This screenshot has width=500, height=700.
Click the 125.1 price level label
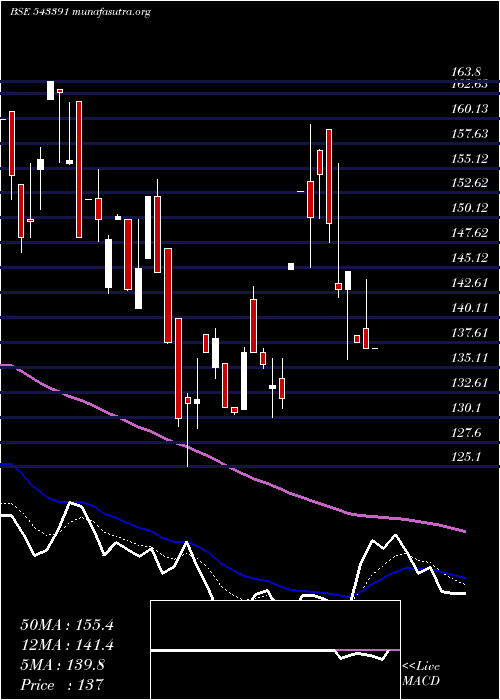click(466, 458)
